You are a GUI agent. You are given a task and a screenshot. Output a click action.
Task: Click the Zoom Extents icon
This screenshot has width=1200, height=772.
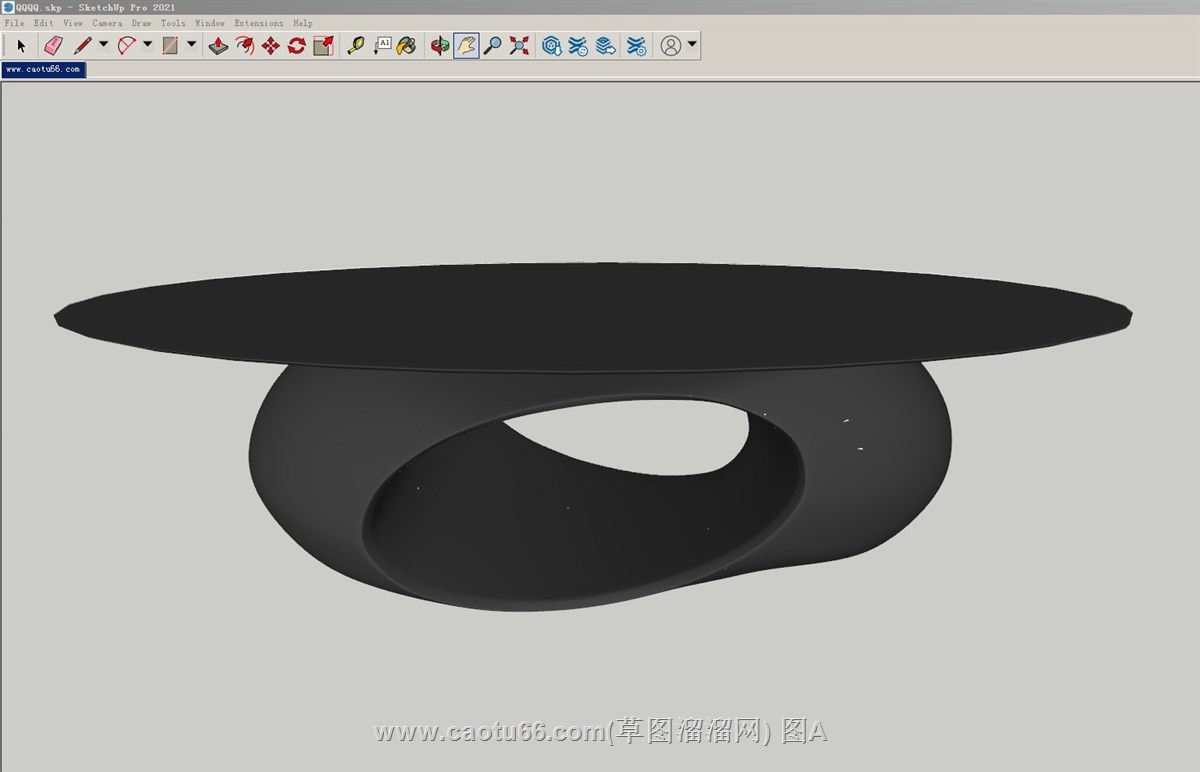pyautogui.click(x=518, y=45)
